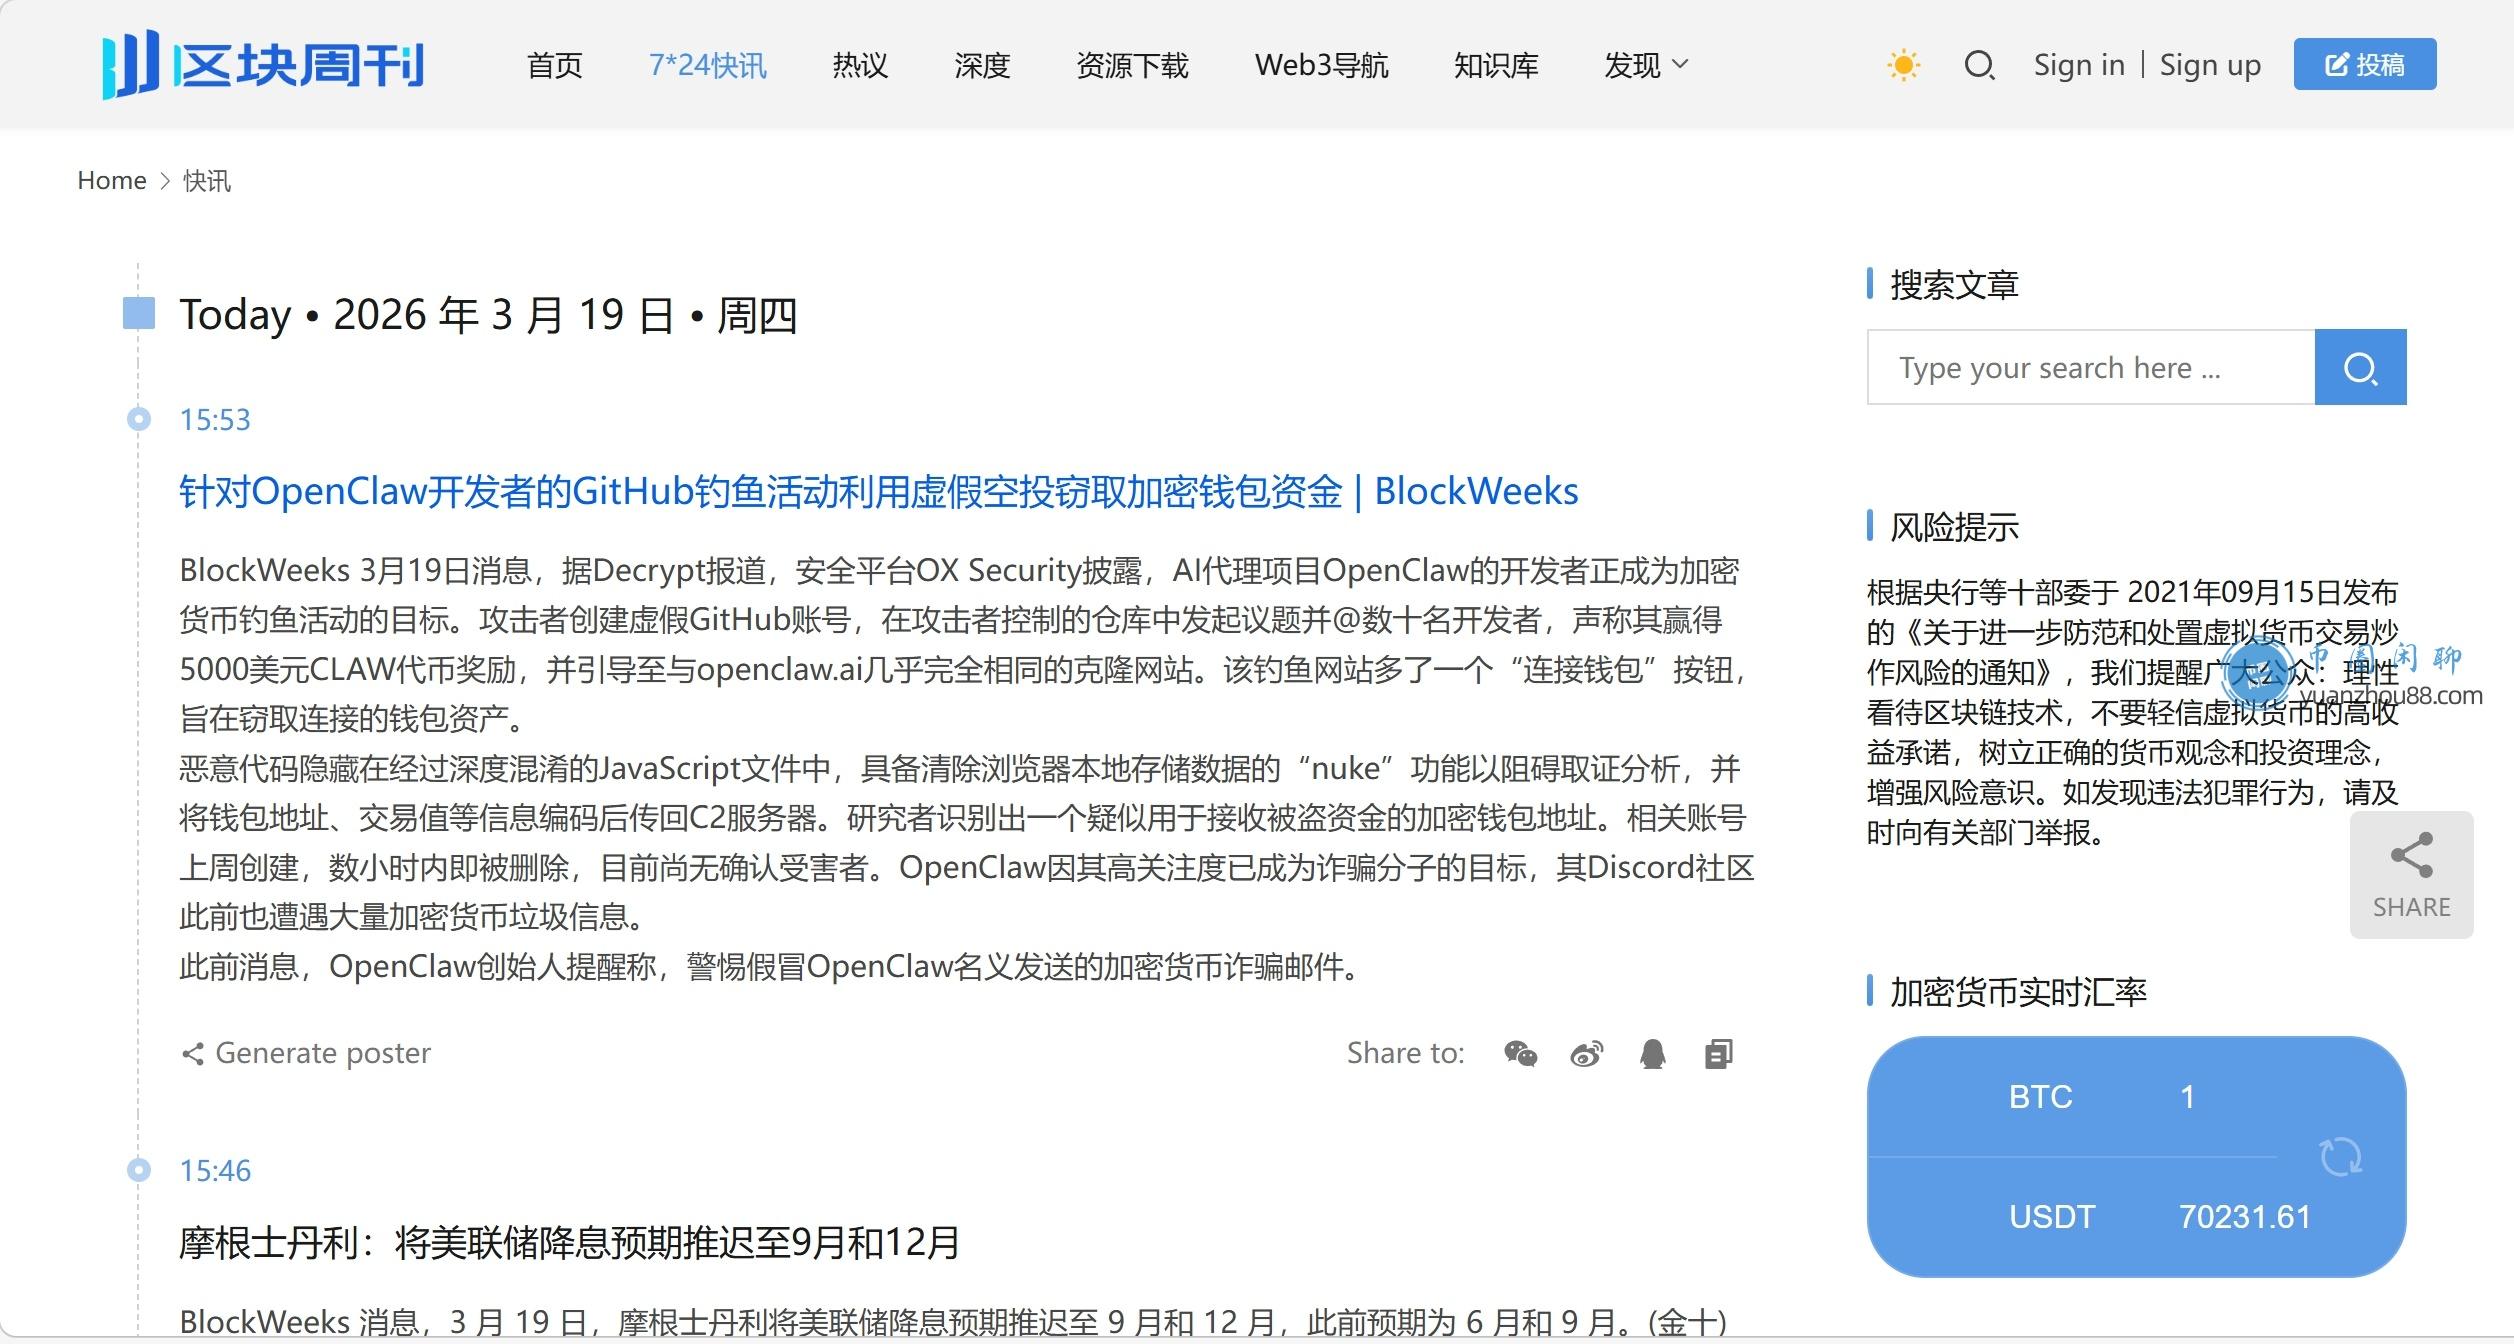The width and height of the screenshot is (2514, 1344).
Task: Focus the article search input field
Action: 2090,367
